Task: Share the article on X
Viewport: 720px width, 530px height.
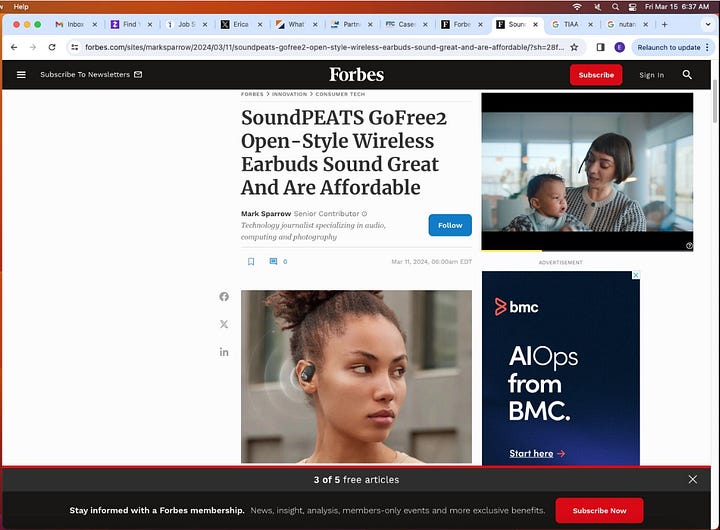Action: click(224, 324)
